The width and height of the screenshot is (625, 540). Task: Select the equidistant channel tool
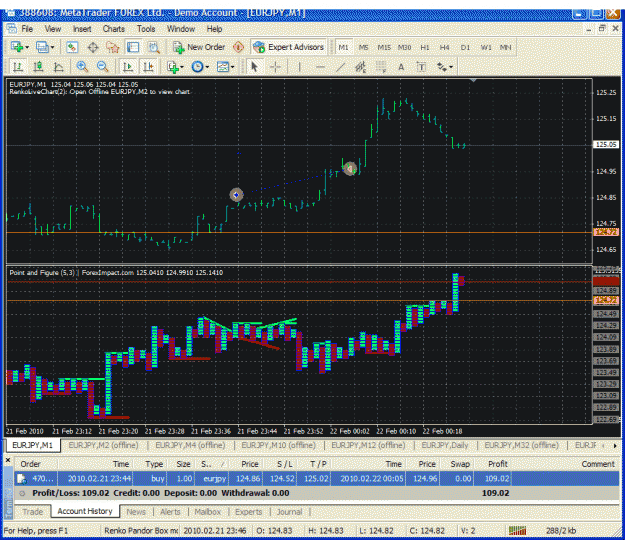pos(361,67)
